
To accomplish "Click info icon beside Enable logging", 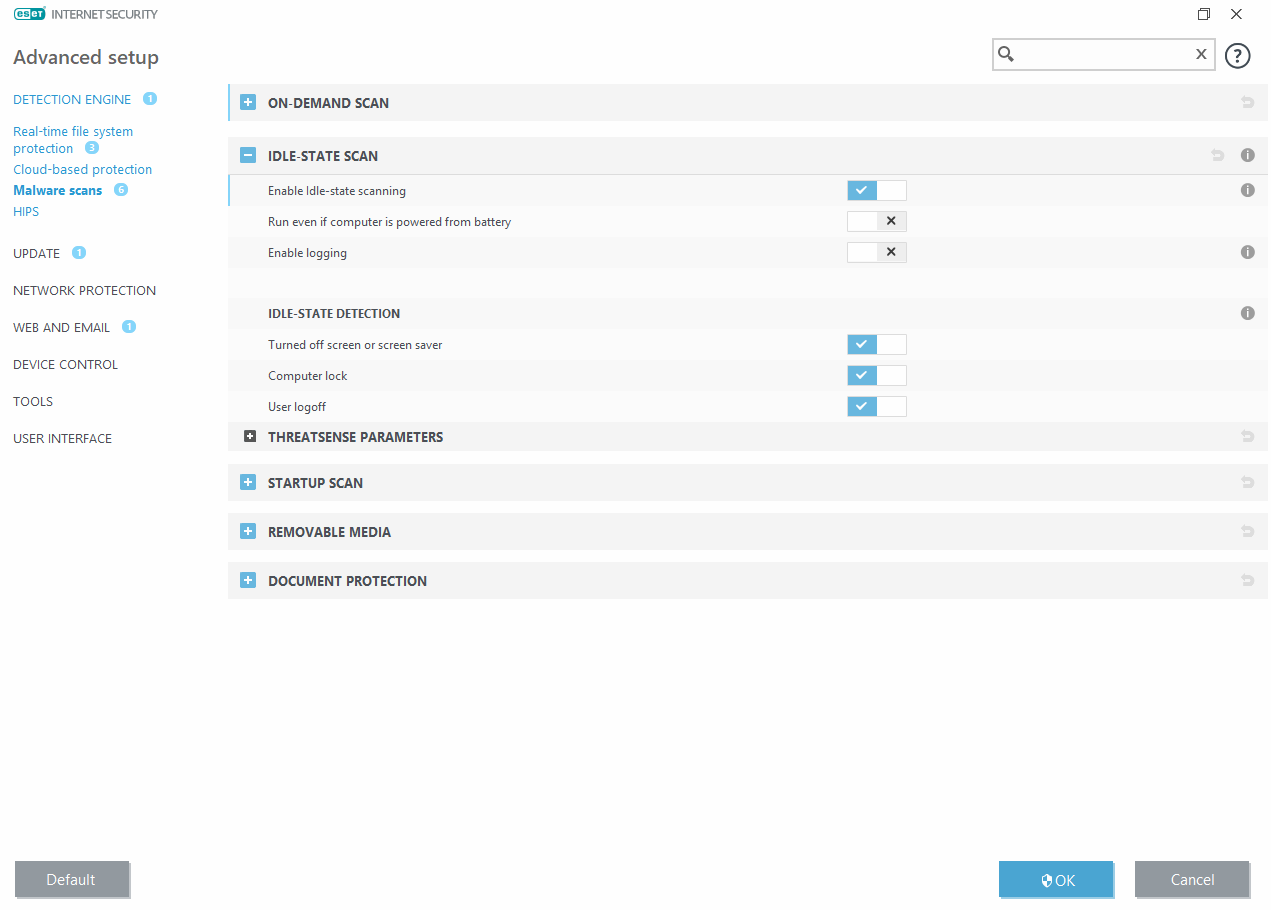I will (x=1247, y=252).
